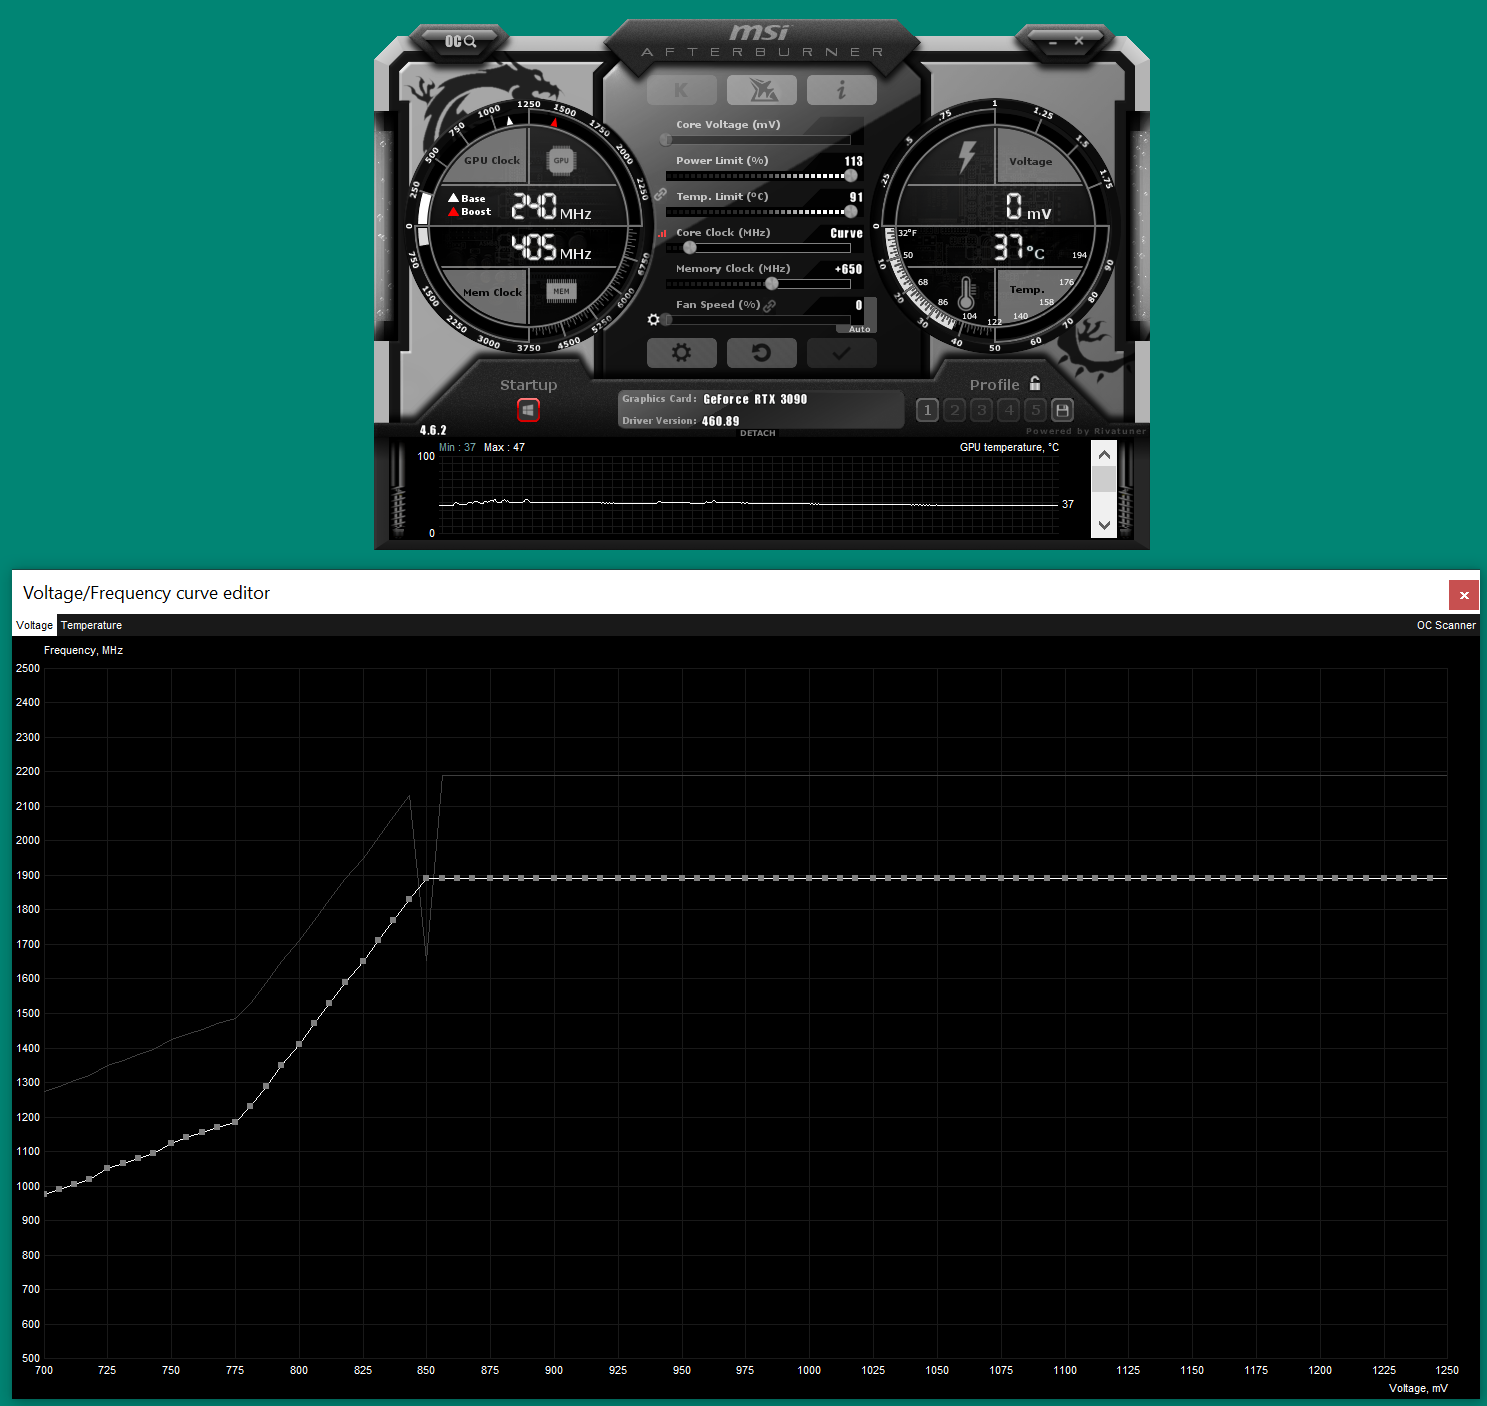Open curve editor icon beside Core Clock

click(x=661, y=233)
